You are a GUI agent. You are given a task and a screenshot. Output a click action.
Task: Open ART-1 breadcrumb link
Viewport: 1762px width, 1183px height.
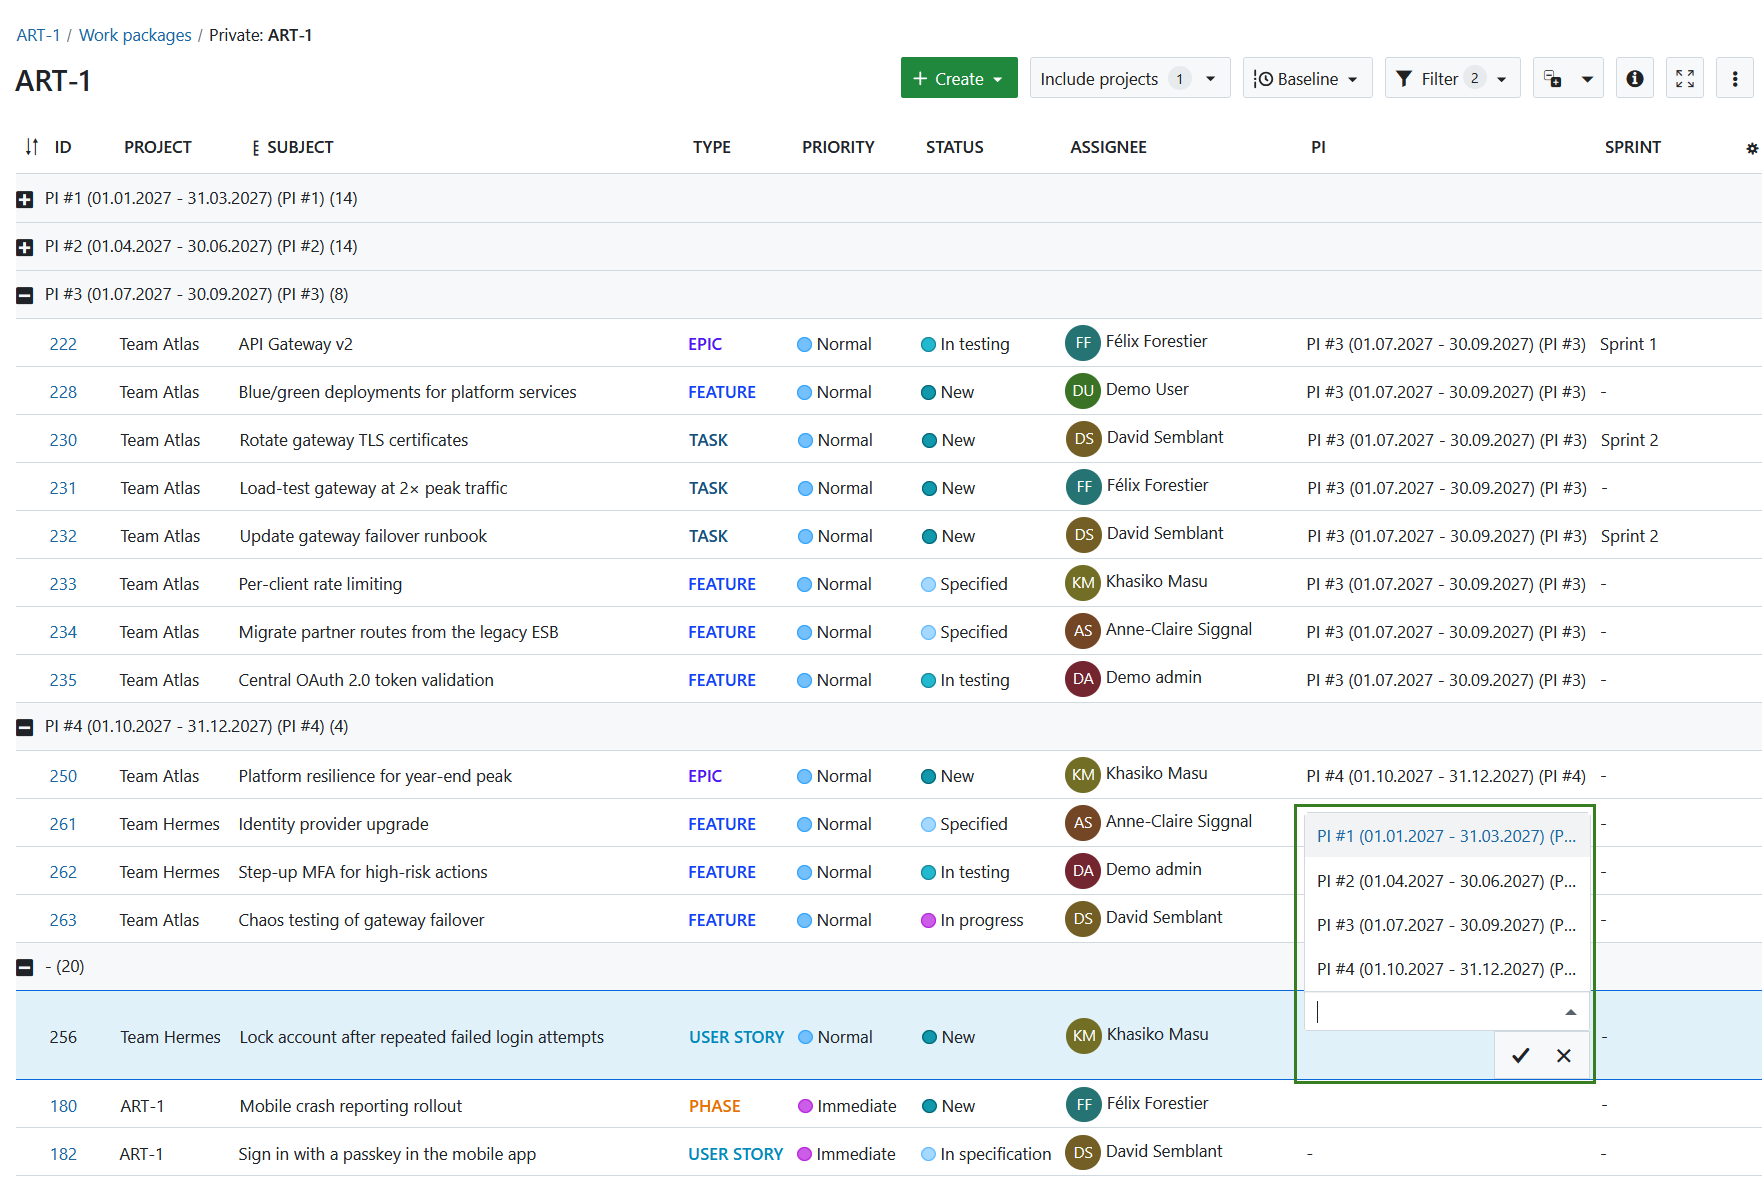pyautogui.click(x=38, y=35)
